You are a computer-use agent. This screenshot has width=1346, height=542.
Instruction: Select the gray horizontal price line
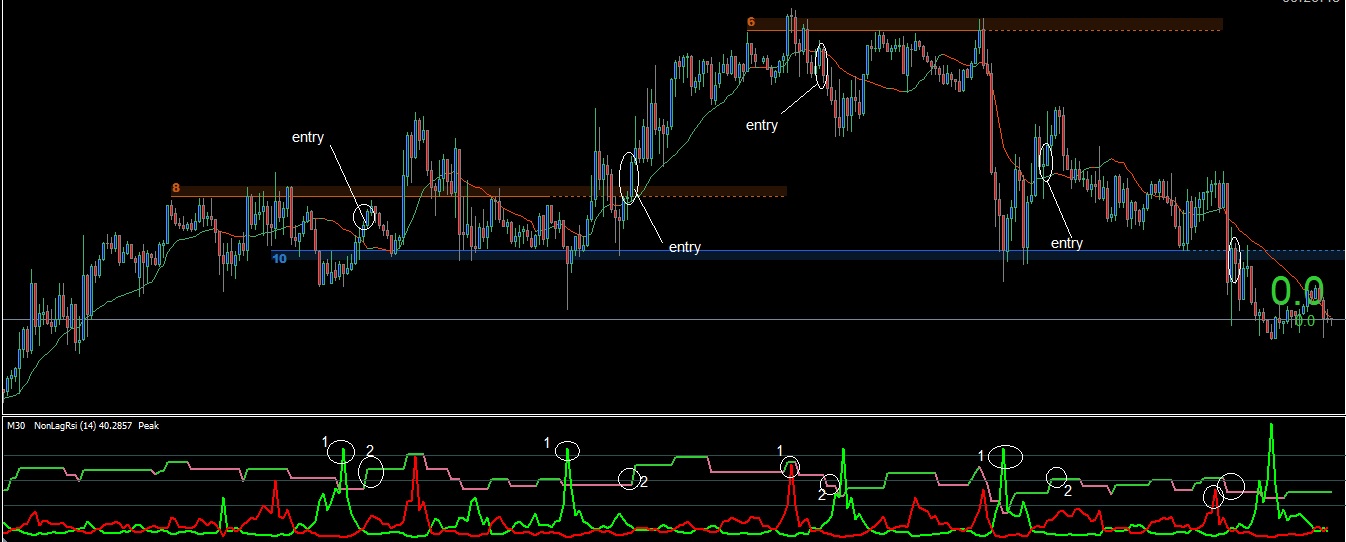(x=672, y=319)
